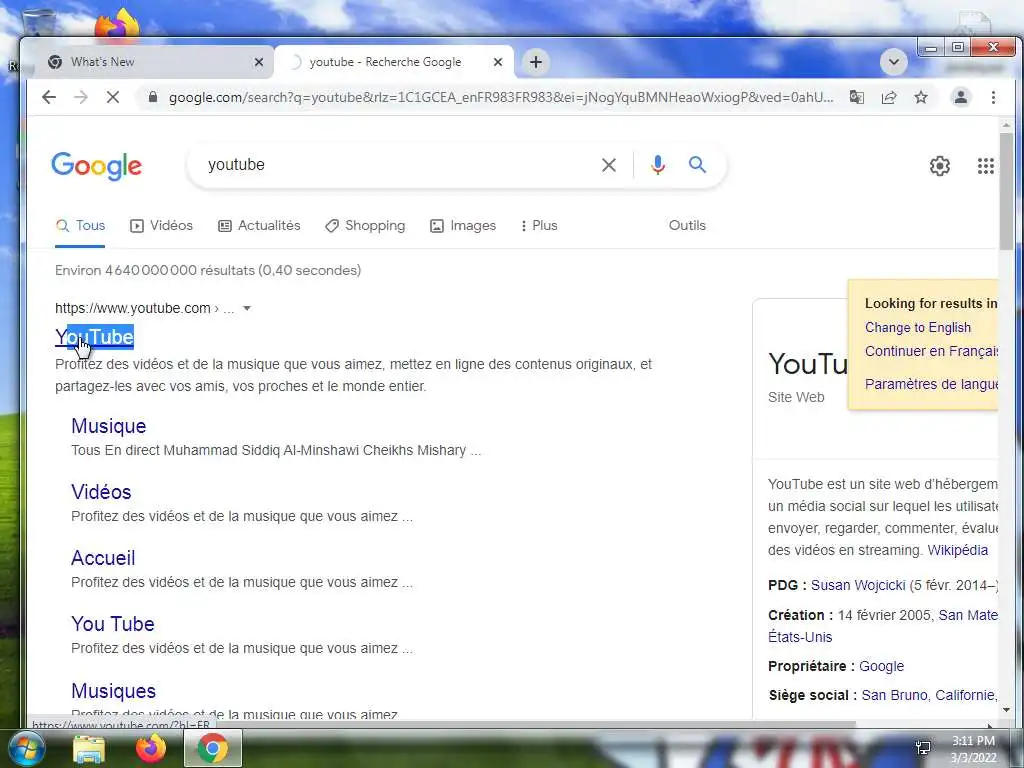1024x768 pixels.
Task: Open the Musiques sitelink
Action: tap(114, 690)
